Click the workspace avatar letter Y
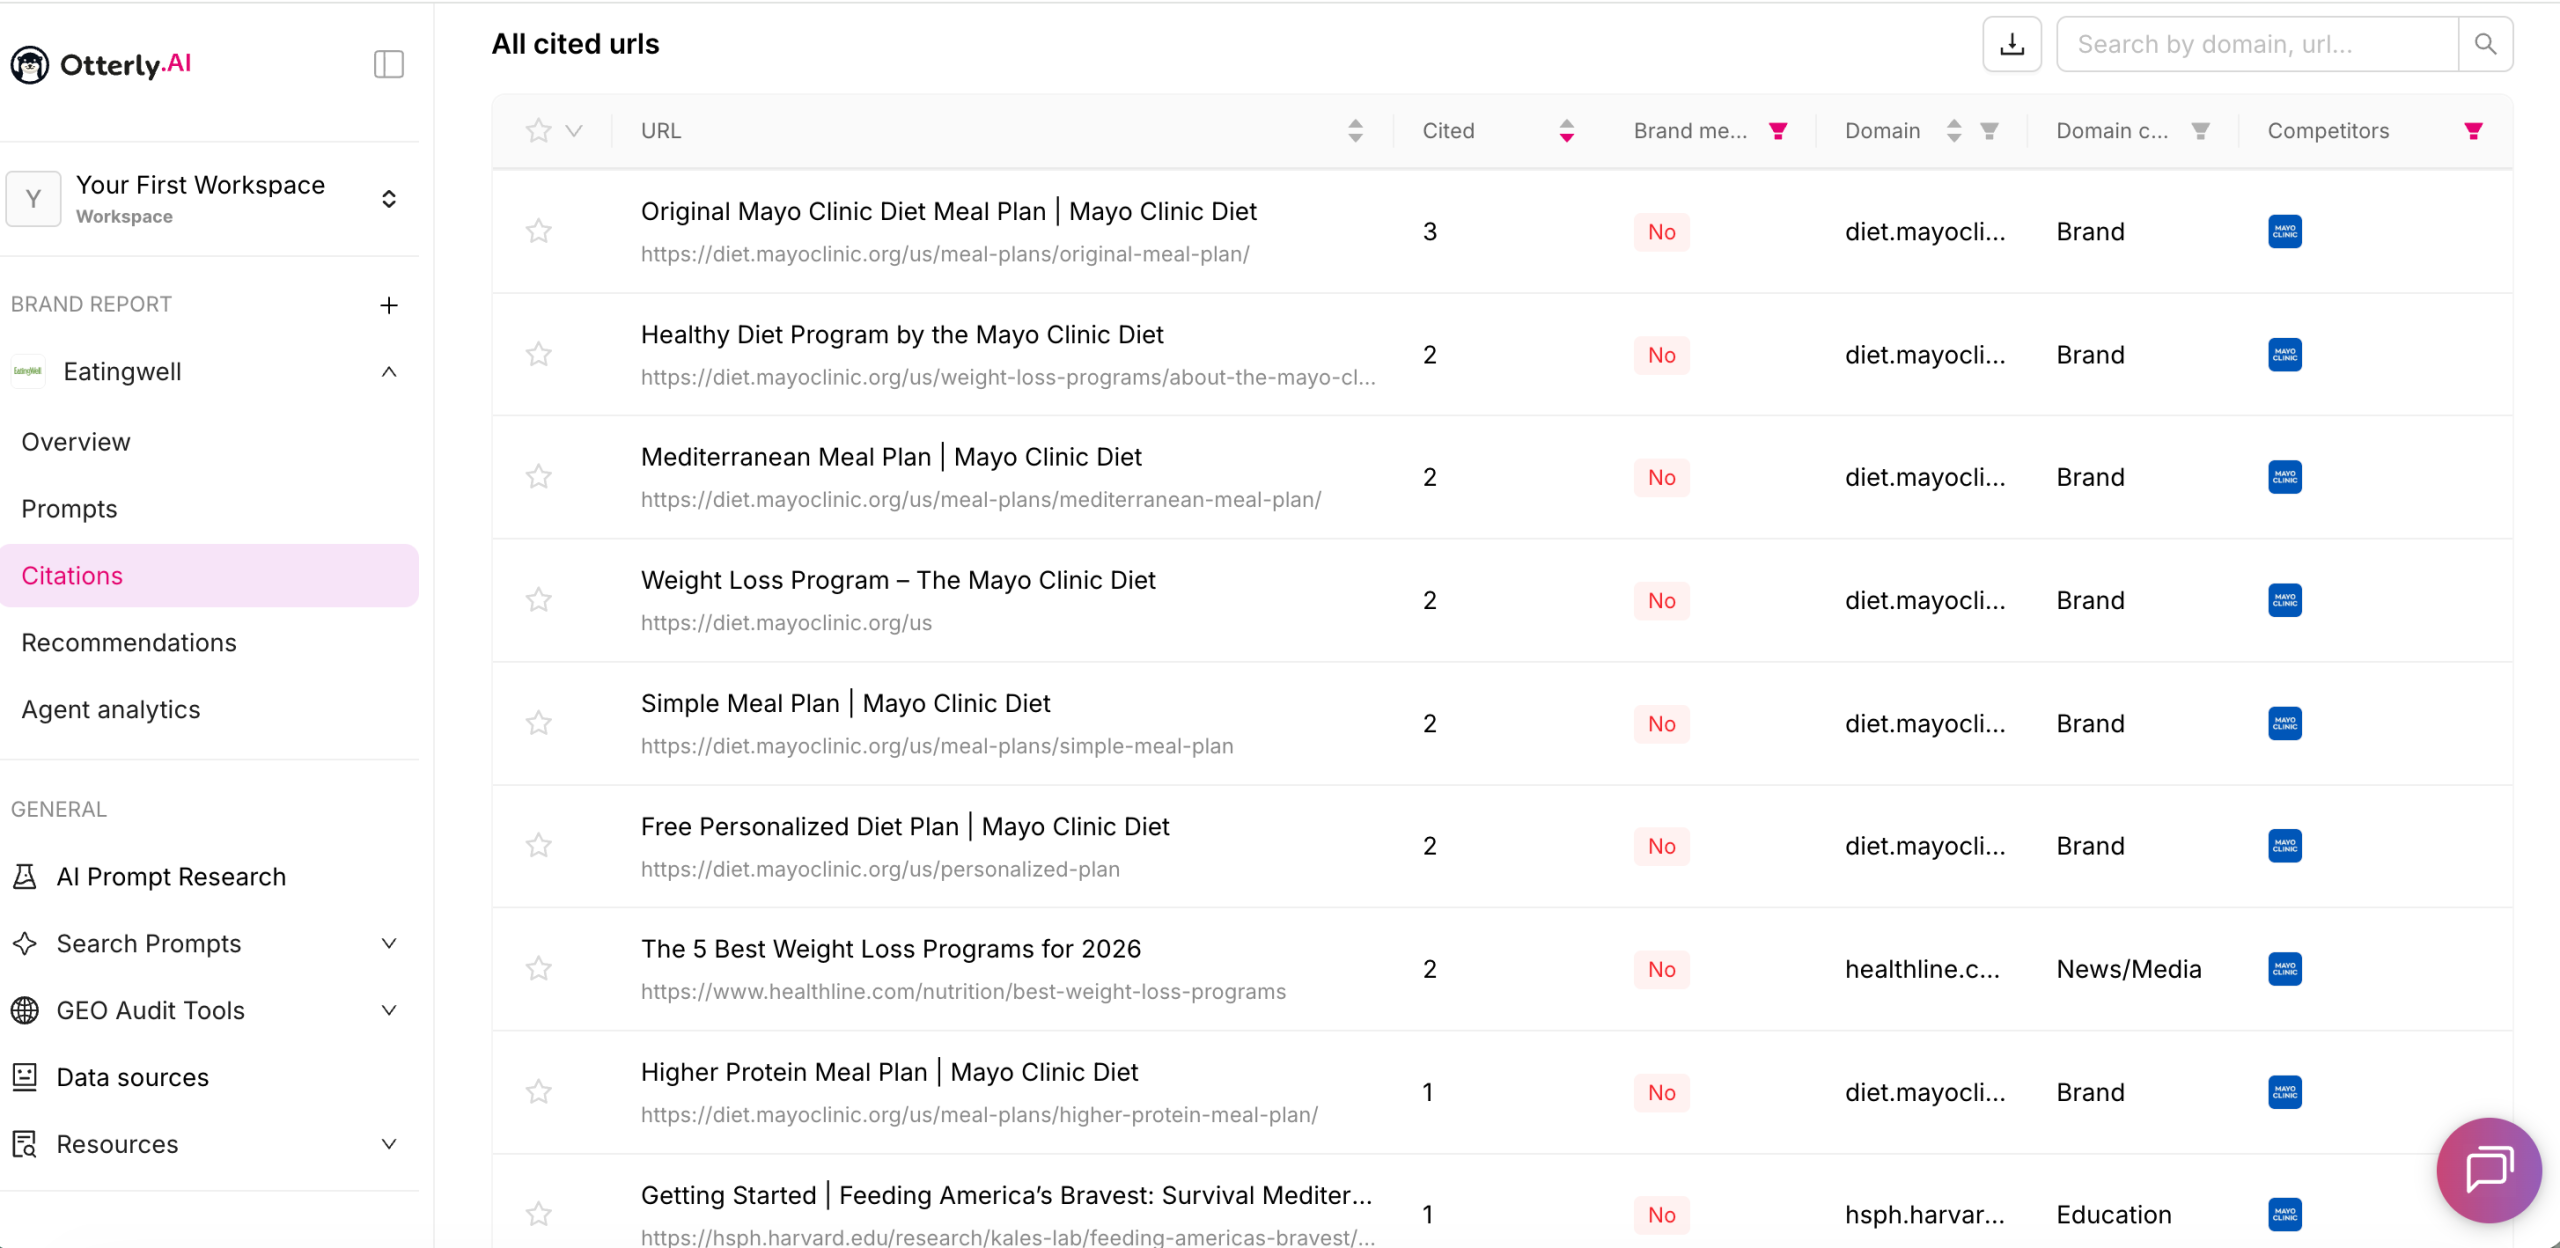The image size is (2560, 1248). 33,199
